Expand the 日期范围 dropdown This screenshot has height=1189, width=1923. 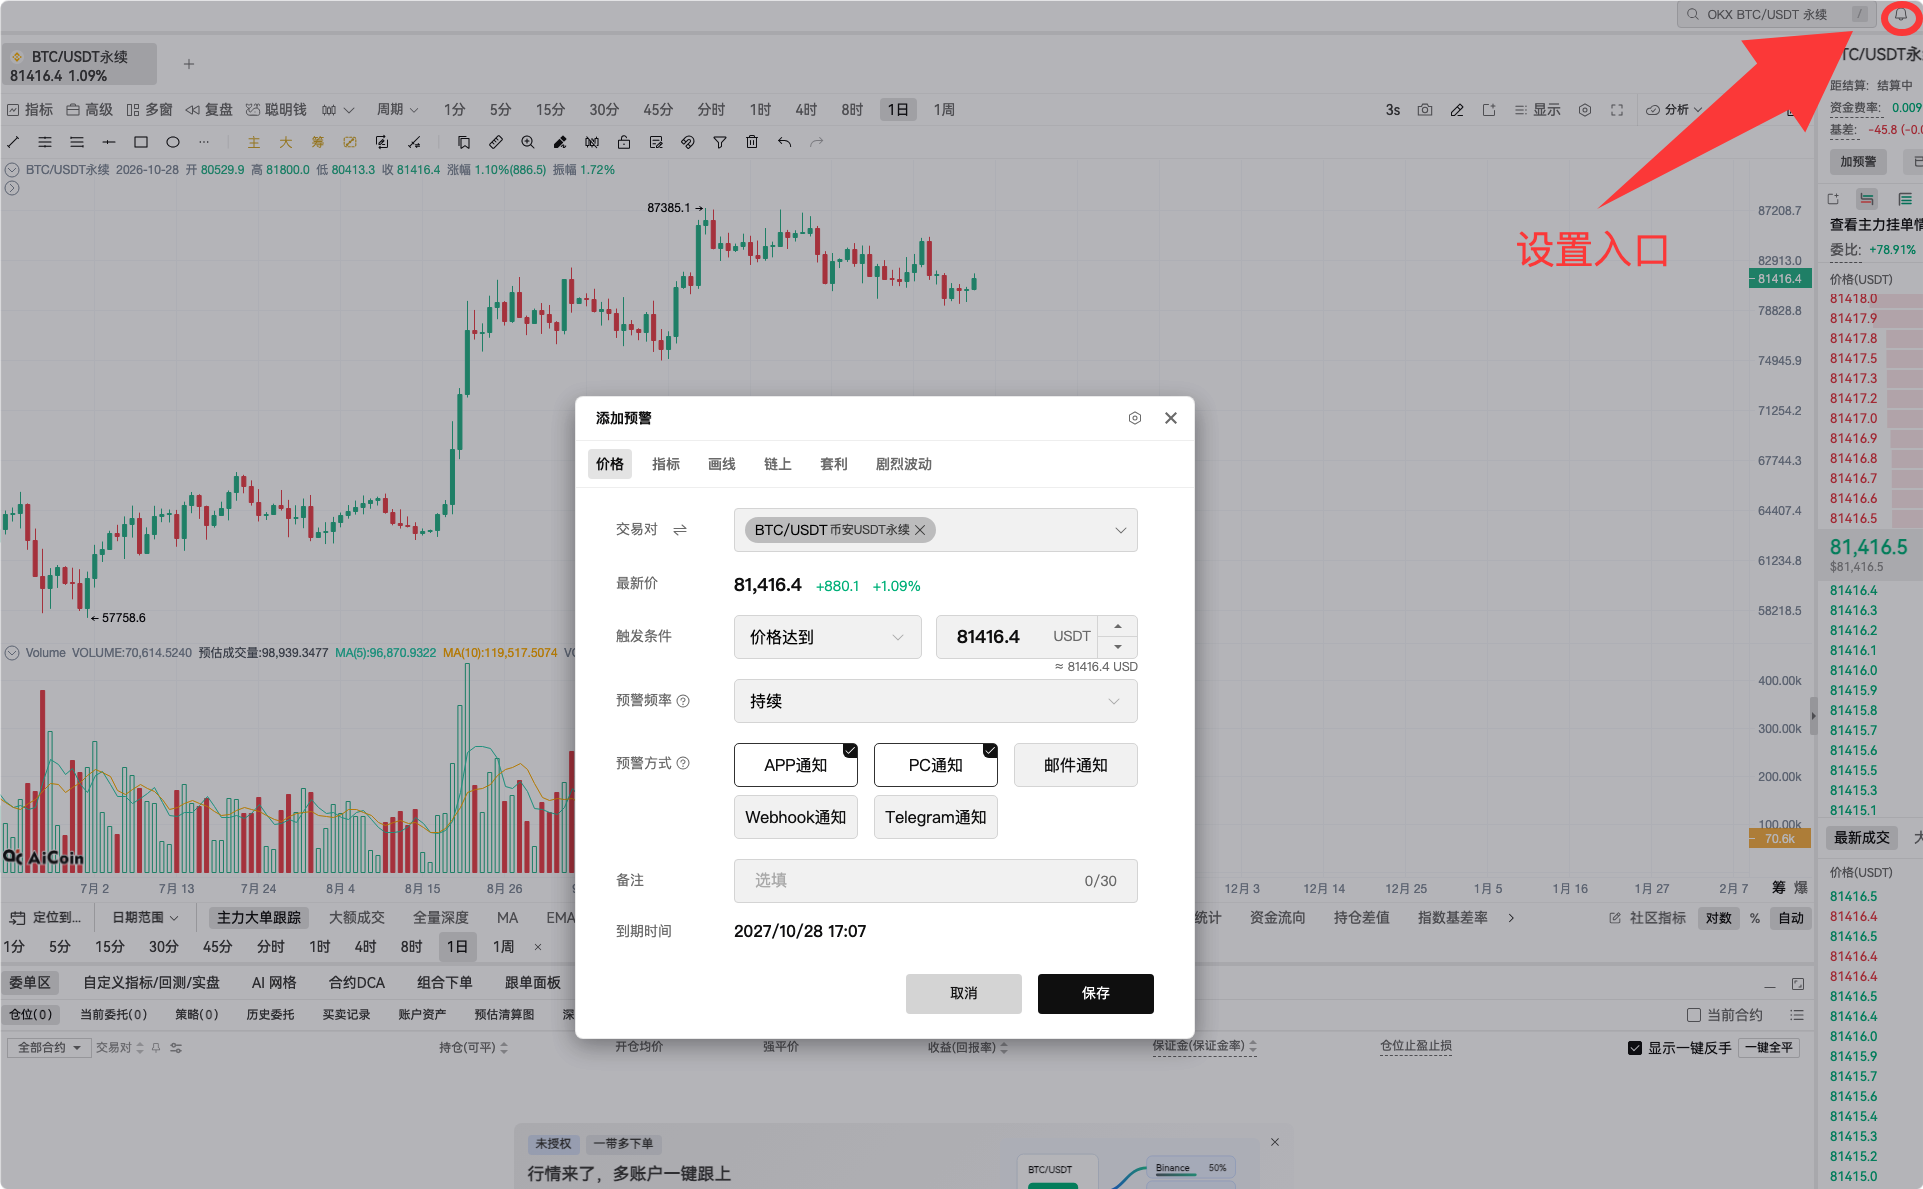click(x=145, y=918)
